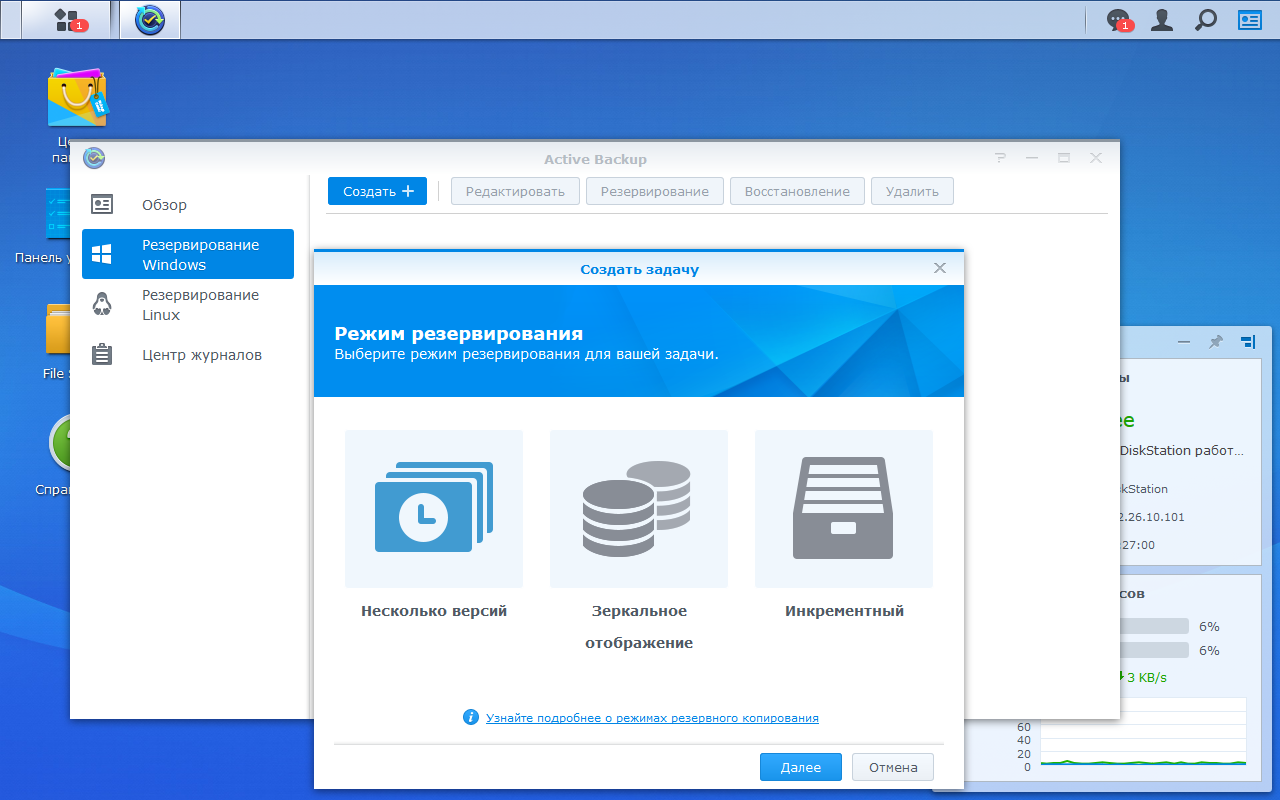Click the Зеркальное отображение label
Screen dimensions: 1280x800
[x=639, y=627]
